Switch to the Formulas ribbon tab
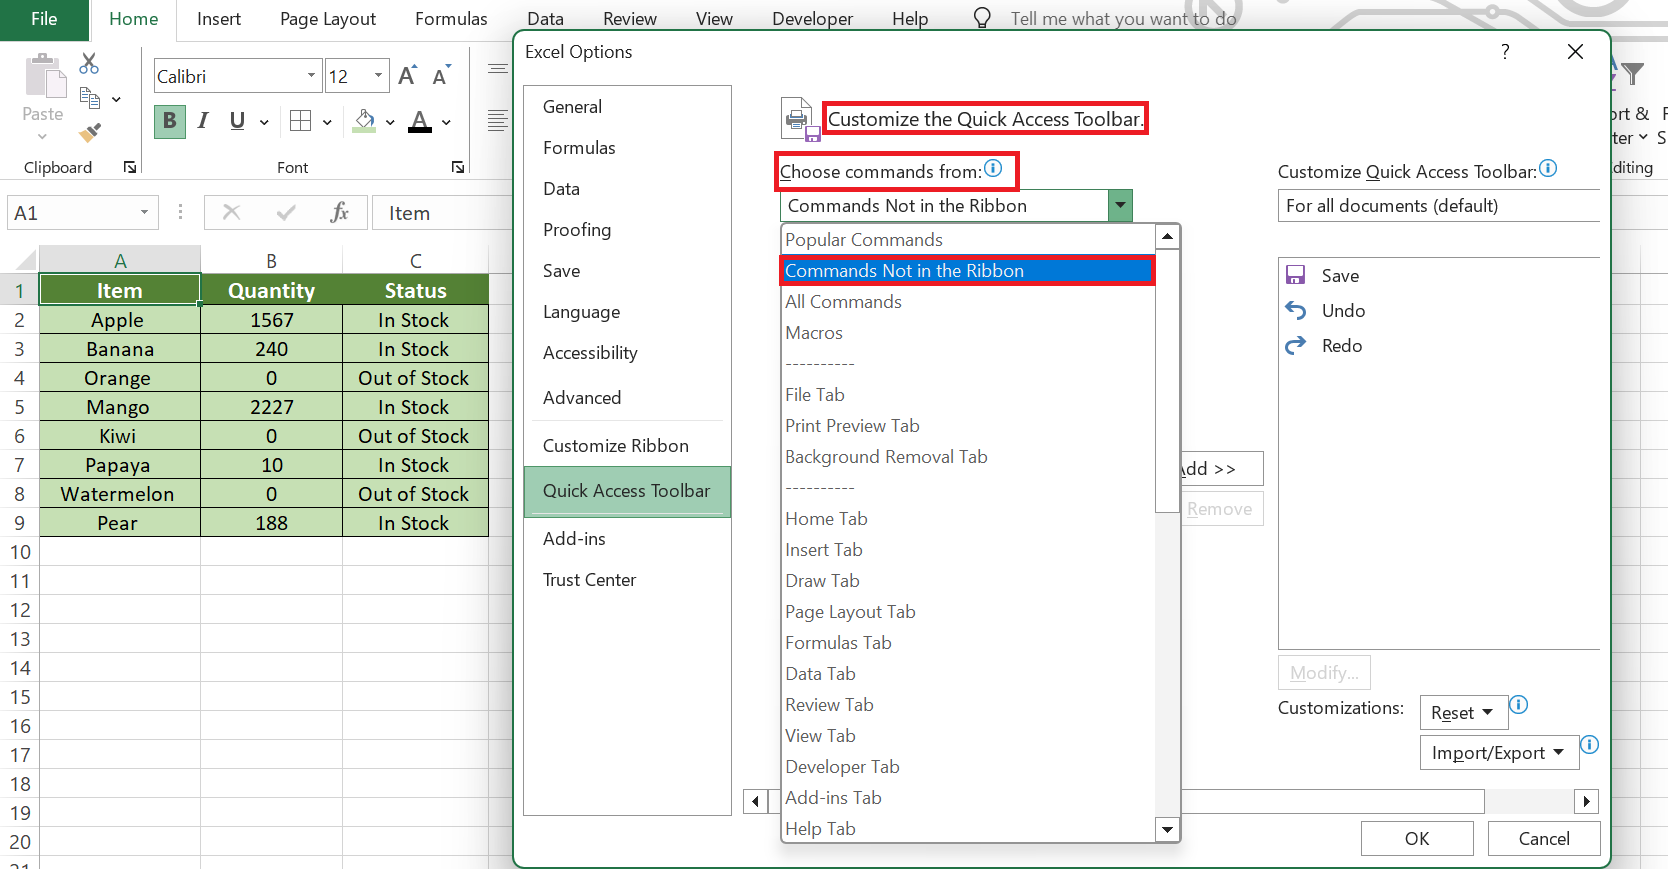This screenshot has height=869, width=1668. click(451, 19)
